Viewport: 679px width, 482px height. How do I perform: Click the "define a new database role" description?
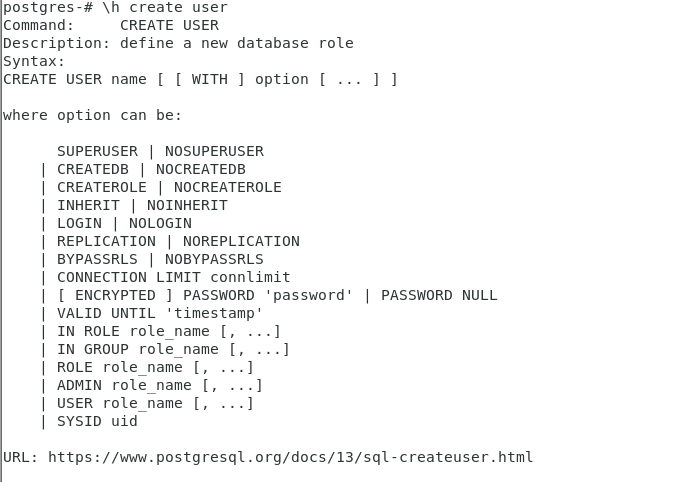coord(236,43)
